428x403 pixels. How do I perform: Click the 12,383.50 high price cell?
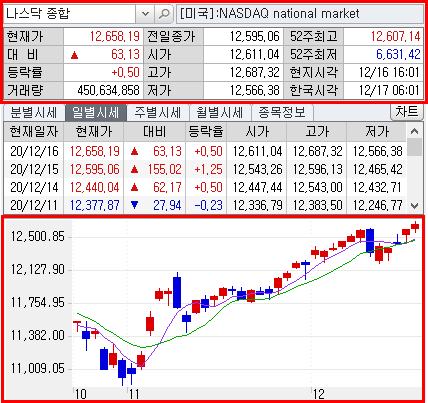coord(318,205)
